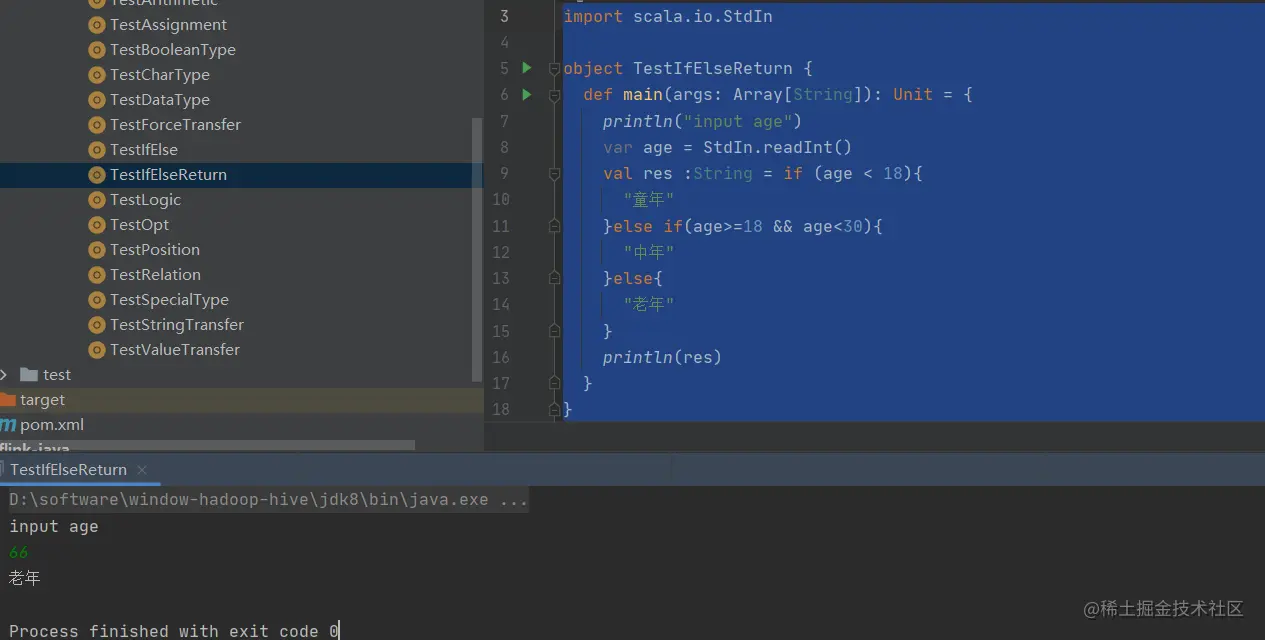Select TestDataType file

(160, 100)
